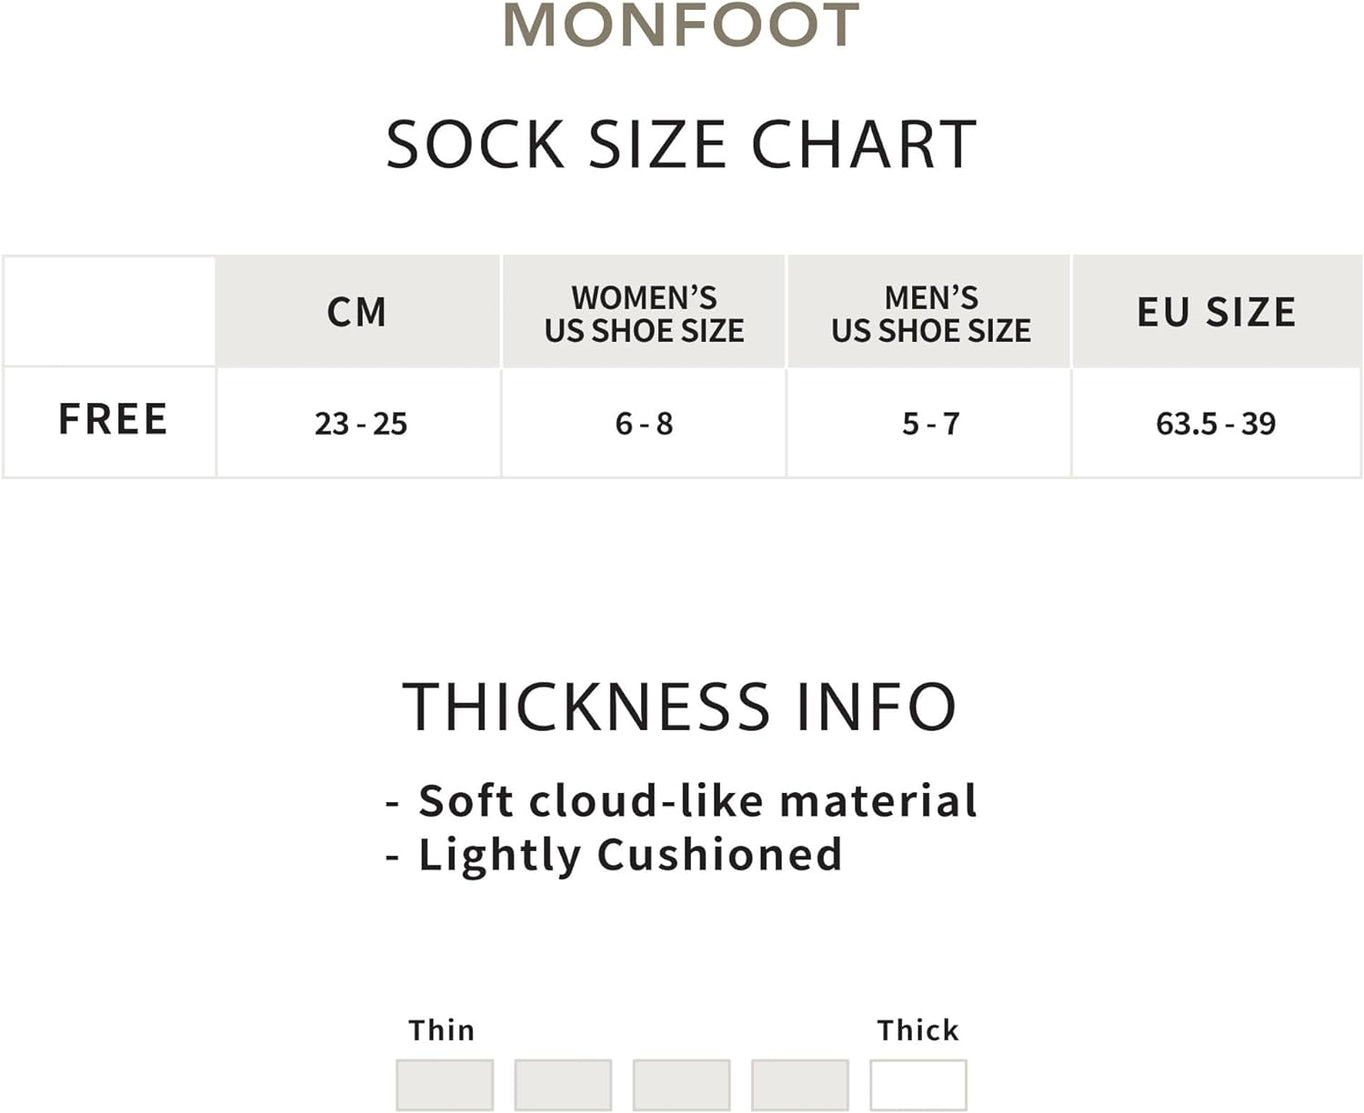This screenshot has height=1113, width=1364.
Task: Click the 23 - 25 centimeter value
Action: click(x=361, y=424)
